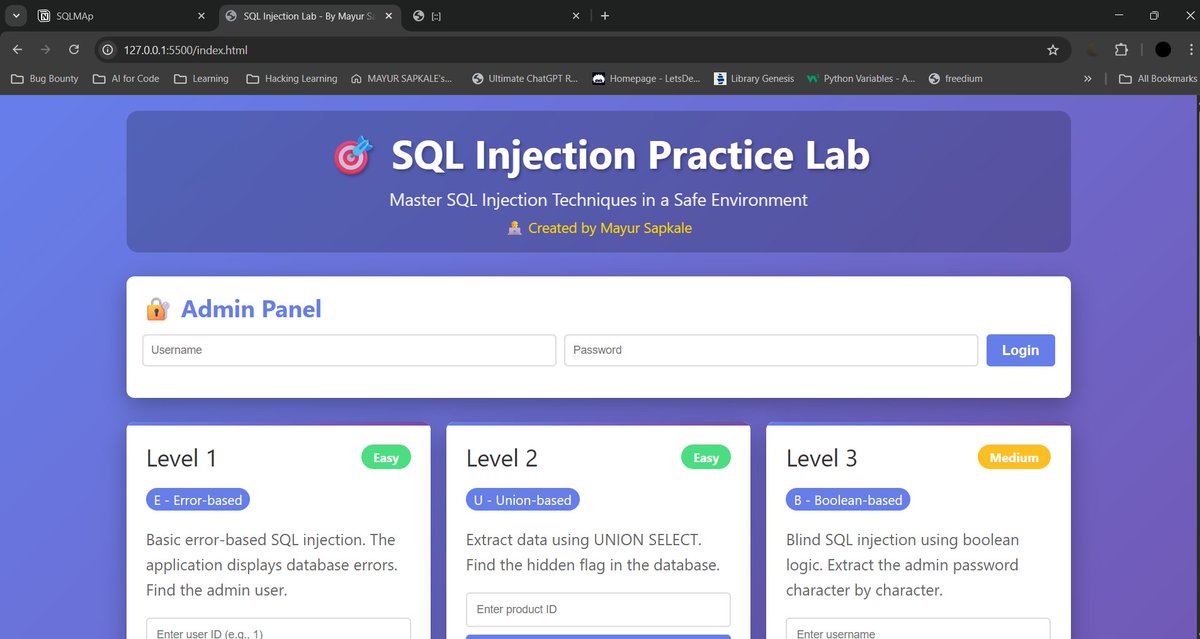Go back to the previous page
This screenshot has width=1200, height=639.
pyautogui.click(x=18, y=49)
